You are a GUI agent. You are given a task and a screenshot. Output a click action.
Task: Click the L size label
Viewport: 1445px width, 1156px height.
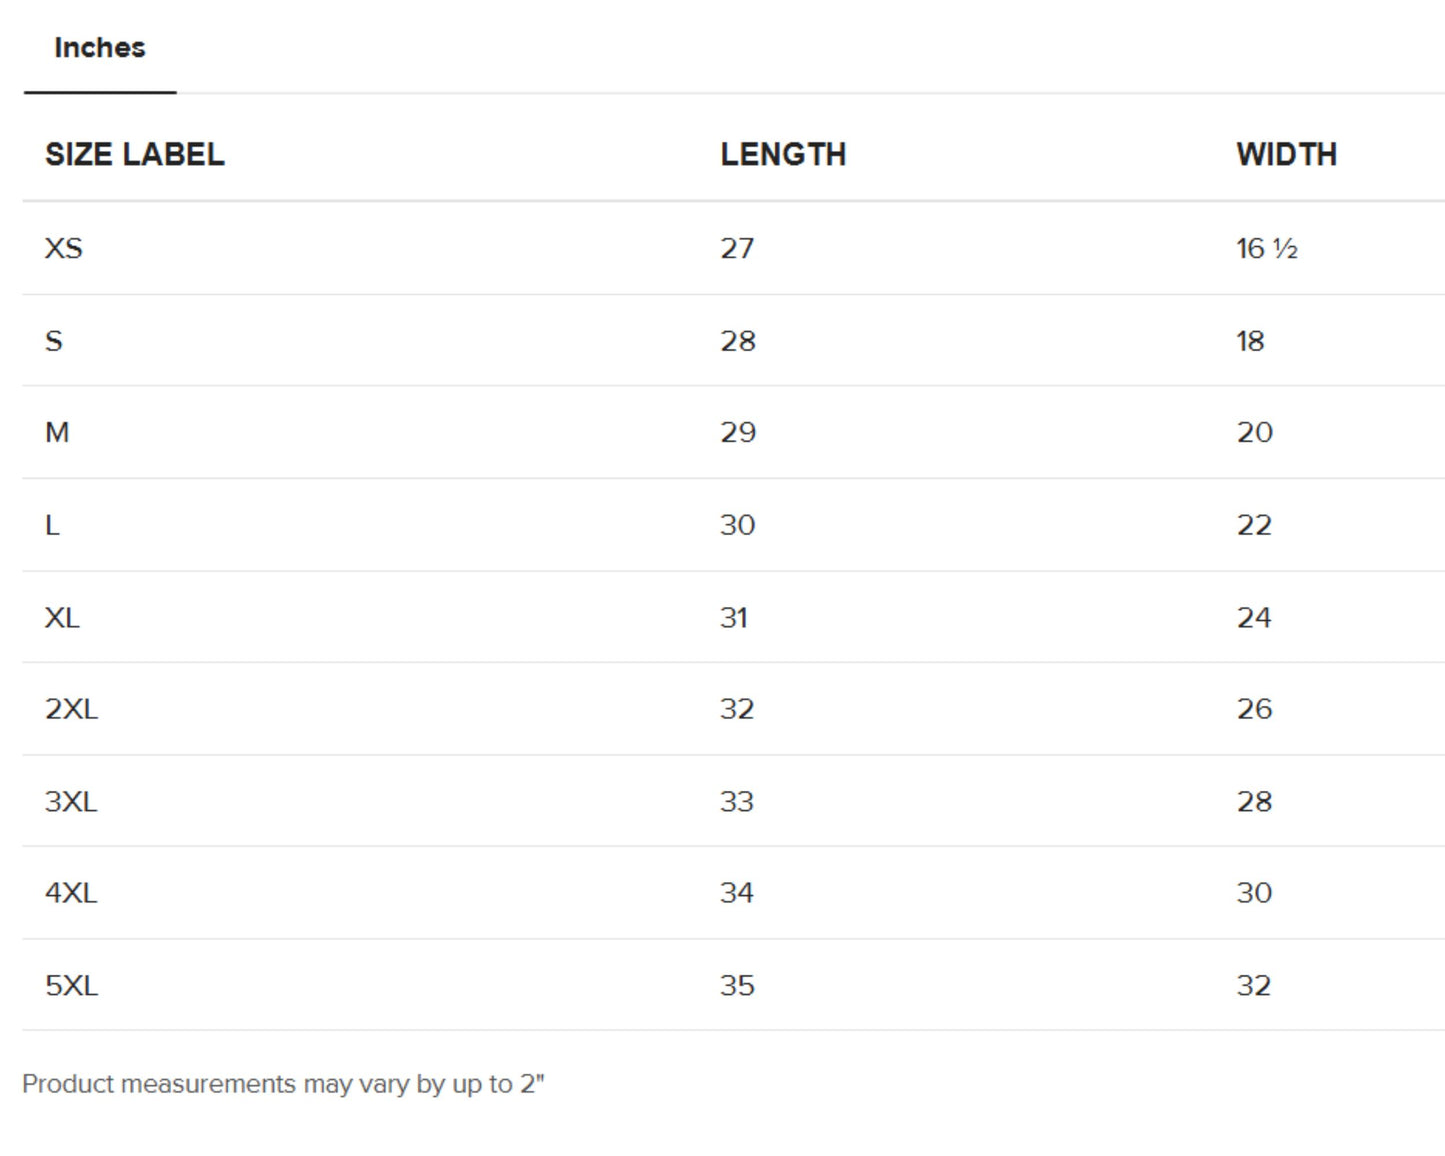pyautogui.click(x=52, y=525)
